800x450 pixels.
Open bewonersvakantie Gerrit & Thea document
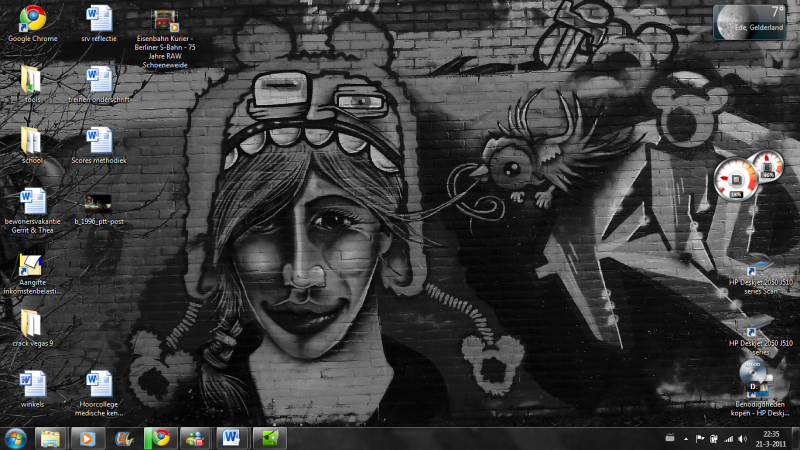[x=33, y=211]
